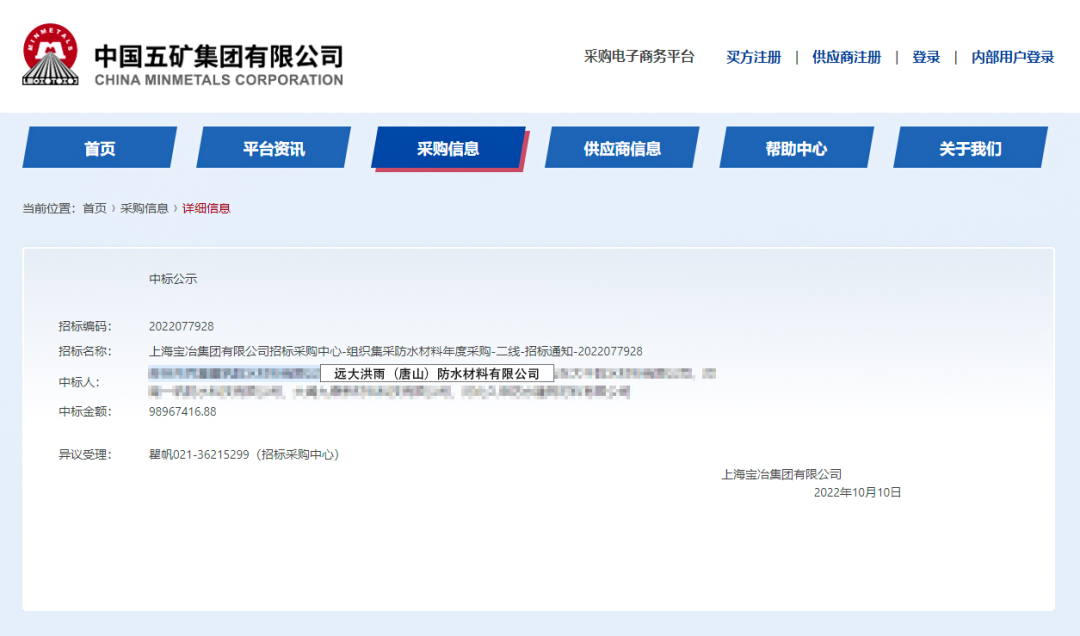Click the 中国五矿集团有限公司 company title
This screenshot has height=636, width=1080.
(219, 57)
